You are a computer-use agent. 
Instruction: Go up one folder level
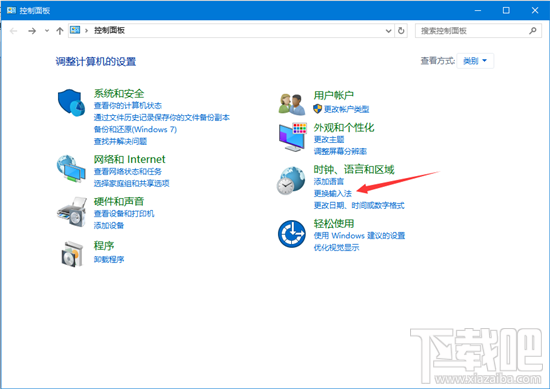[60, 31]
